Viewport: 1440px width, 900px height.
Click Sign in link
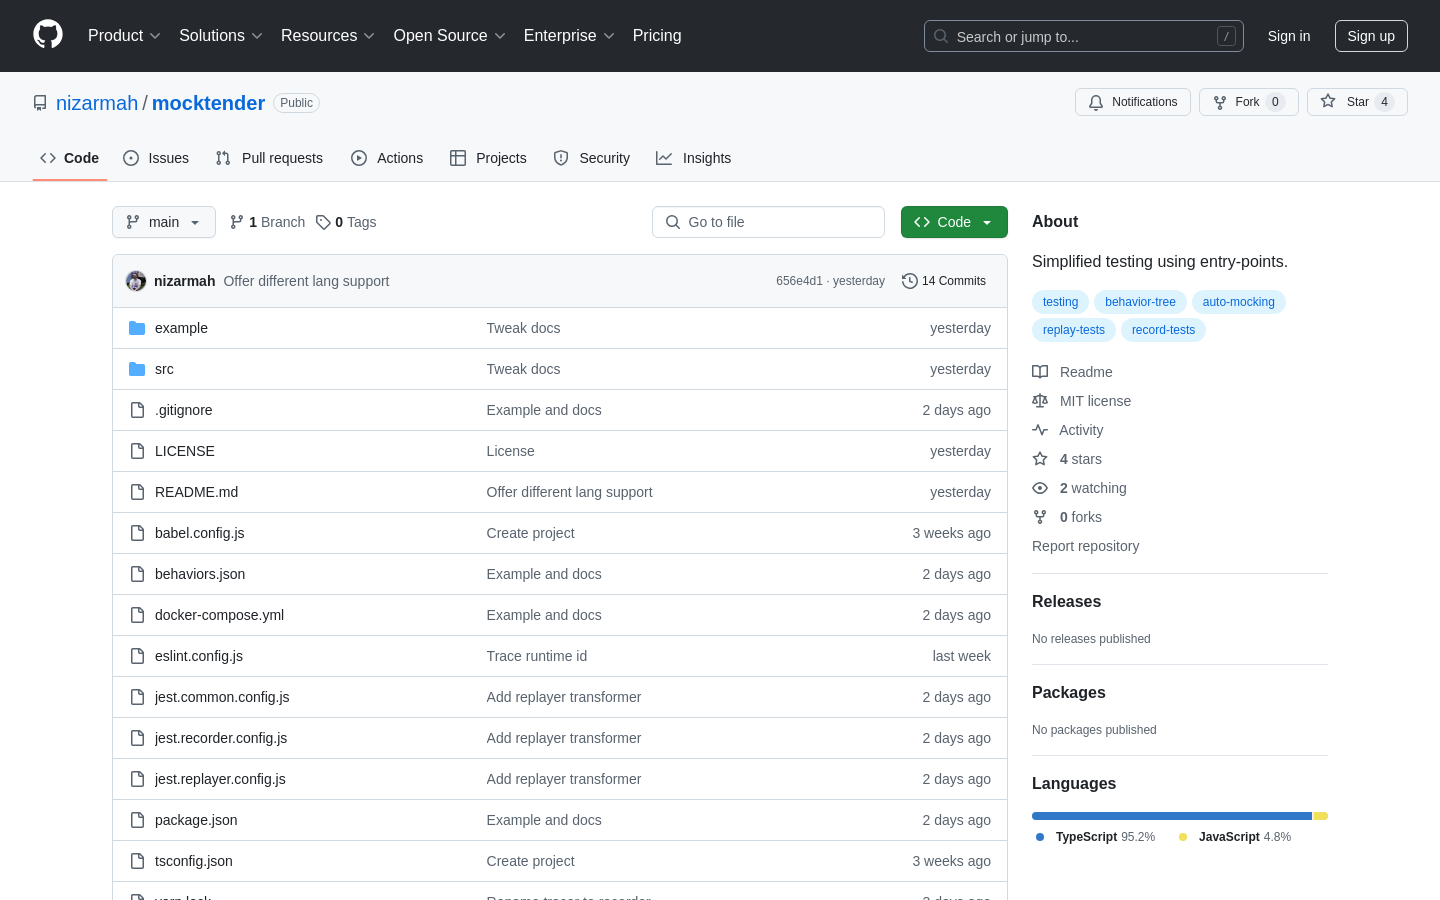[x=1289, y=36]
